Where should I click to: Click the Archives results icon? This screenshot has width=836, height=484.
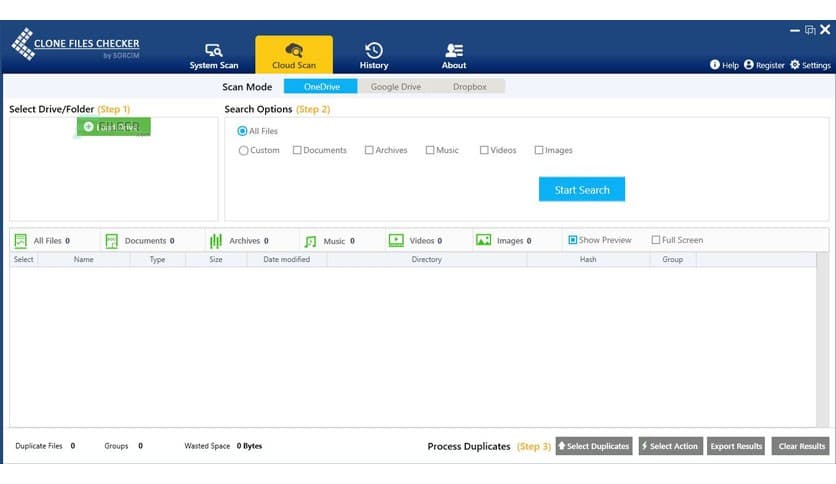coord(216,241)
